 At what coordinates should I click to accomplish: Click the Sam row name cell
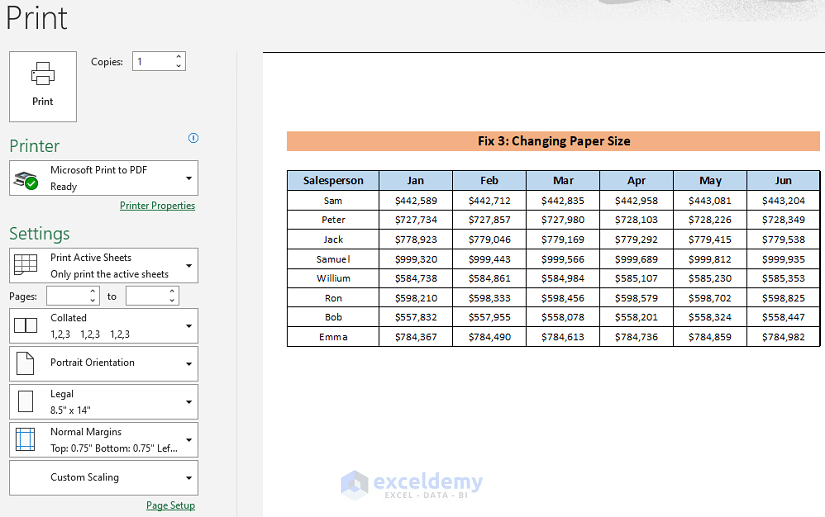pos(333,200)
